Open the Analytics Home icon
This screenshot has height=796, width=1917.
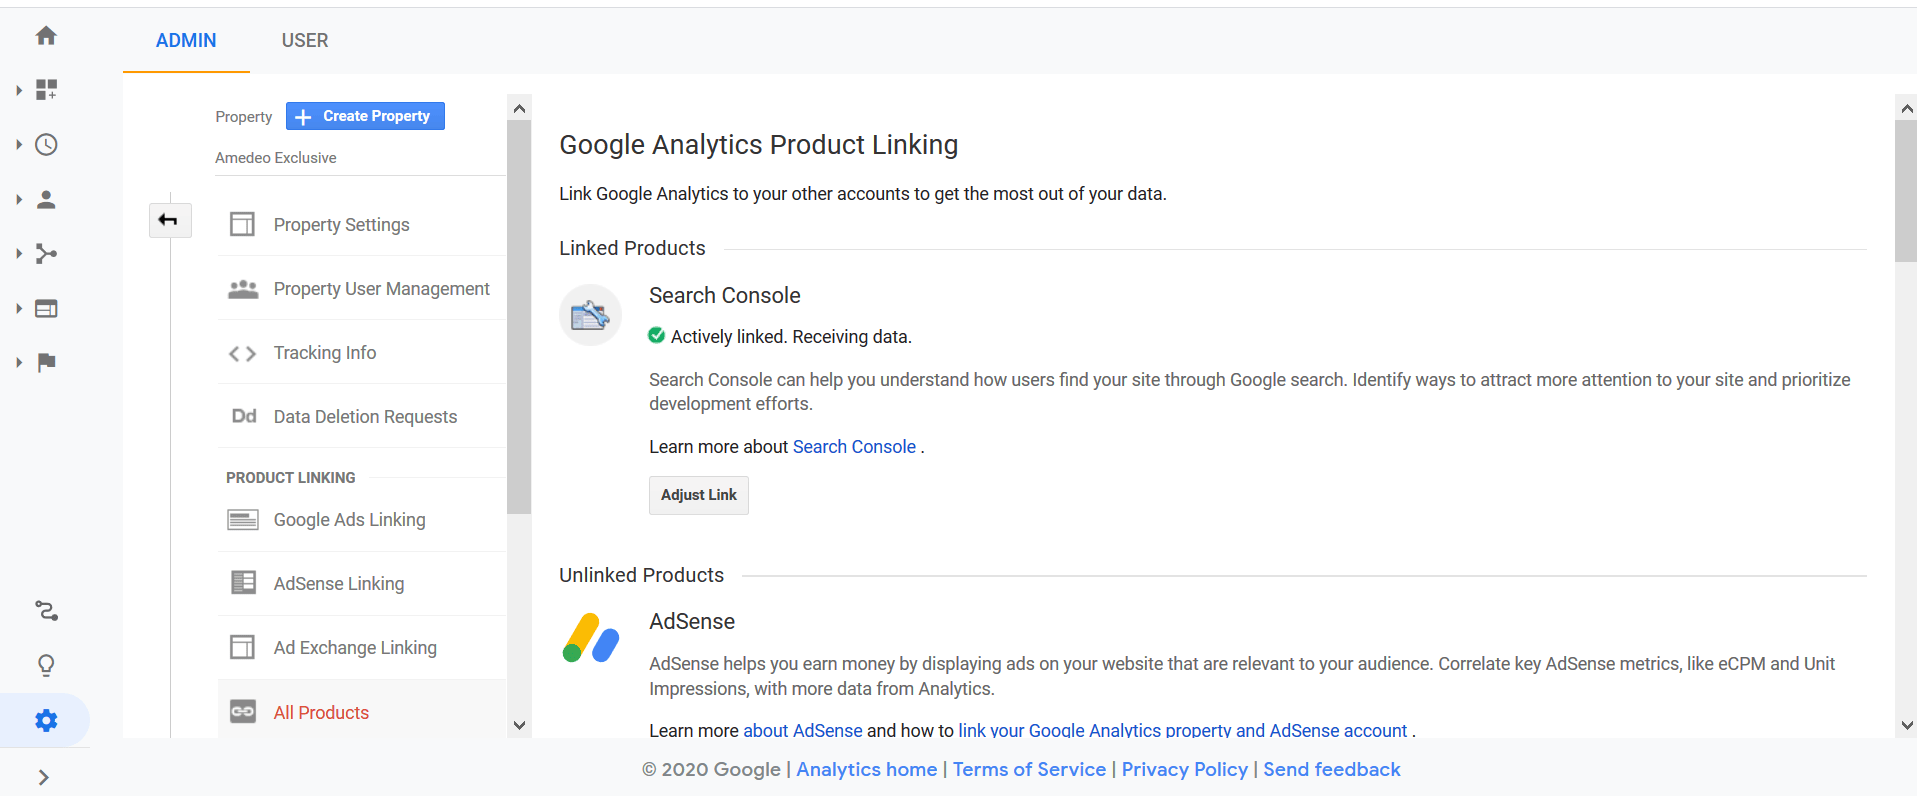pos(46,35)
